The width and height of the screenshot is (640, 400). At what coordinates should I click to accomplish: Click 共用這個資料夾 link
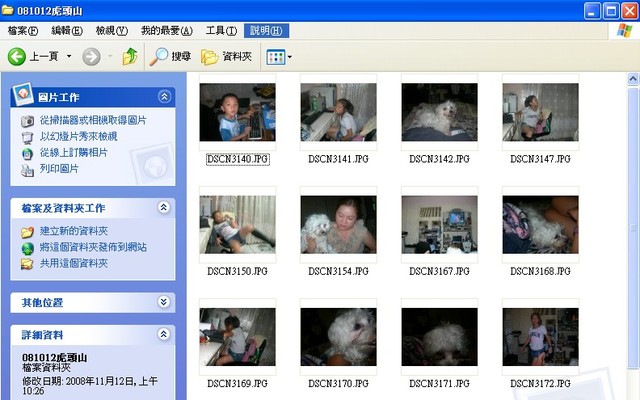point(73,263)
